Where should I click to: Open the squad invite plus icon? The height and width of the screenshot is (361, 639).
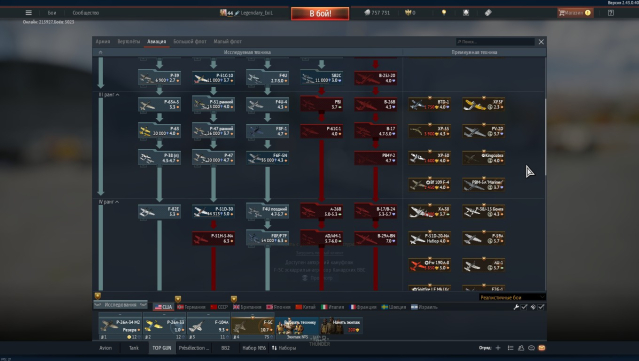(x=498, y=348)
